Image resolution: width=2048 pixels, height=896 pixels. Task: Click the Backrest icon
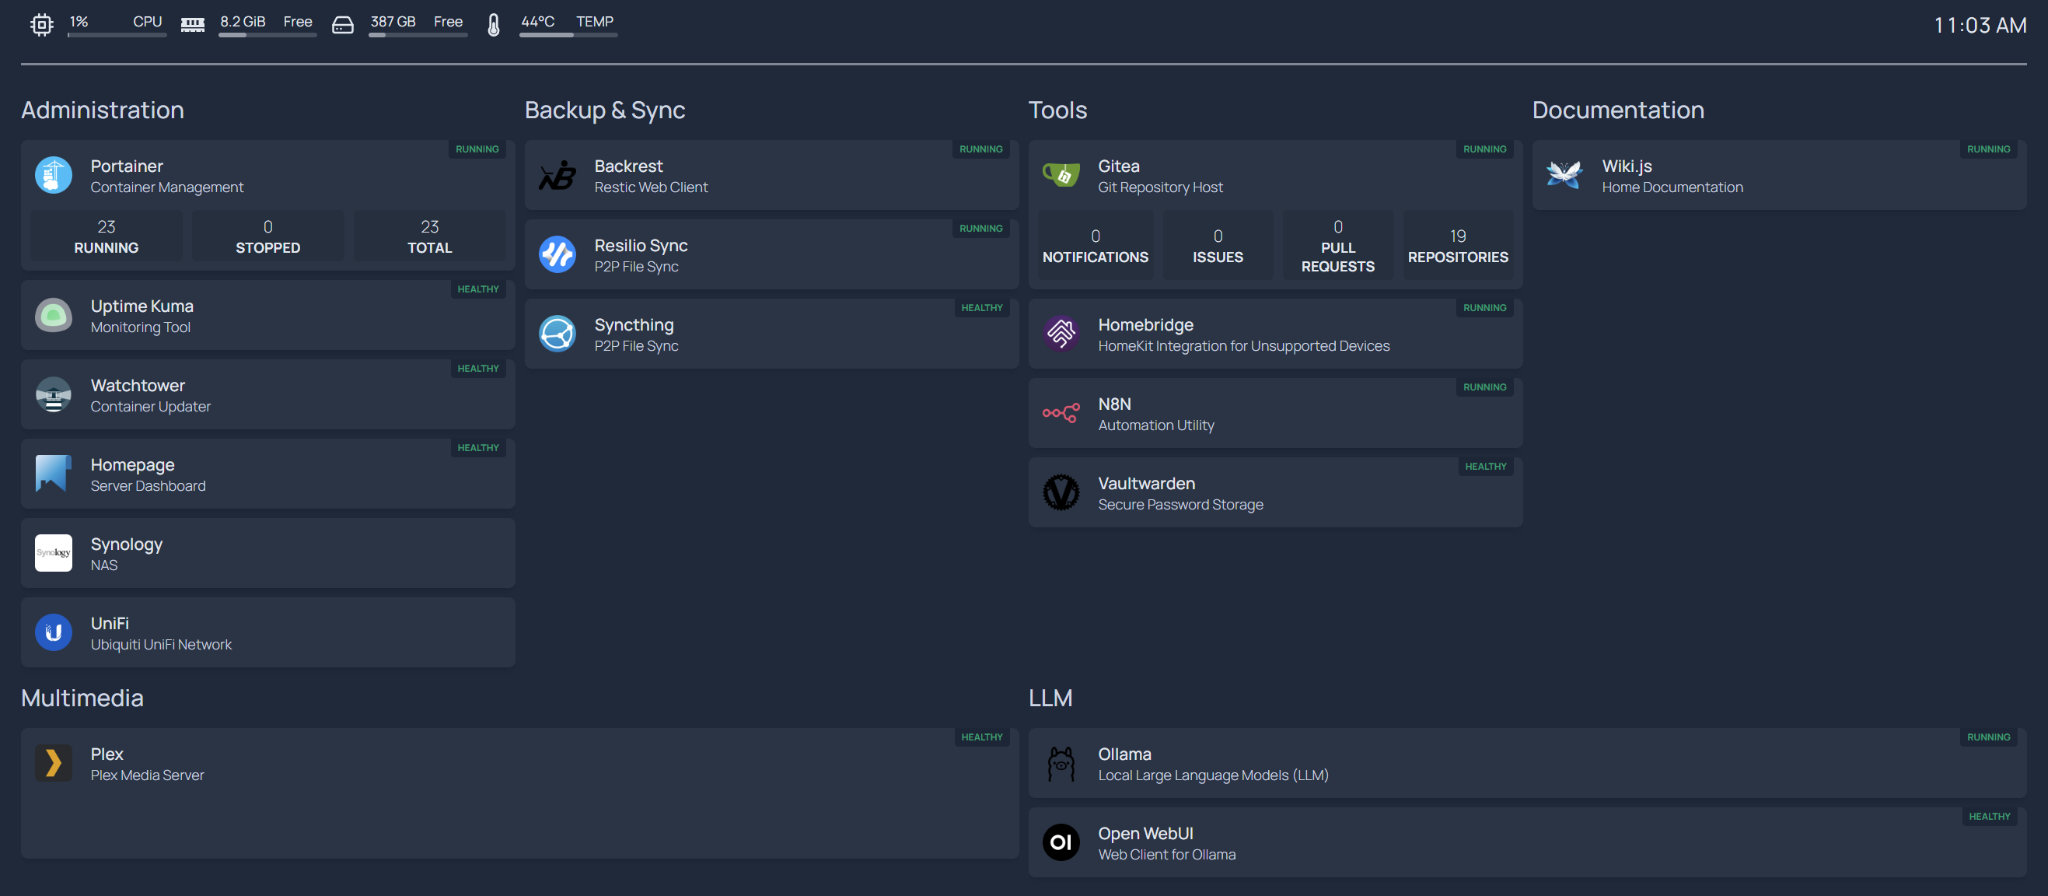pyautogui.click(x=557, y=175)
